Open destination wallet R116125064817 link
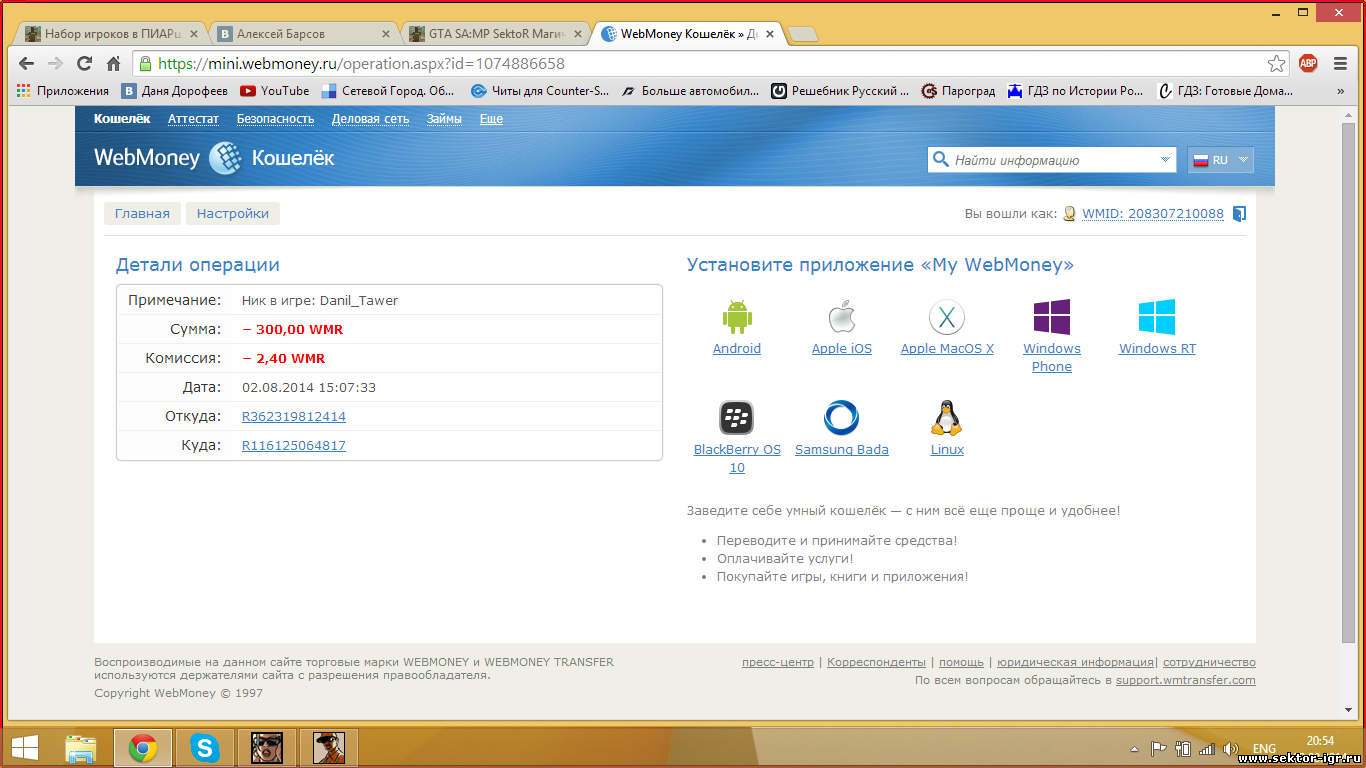 click(294, 445)
